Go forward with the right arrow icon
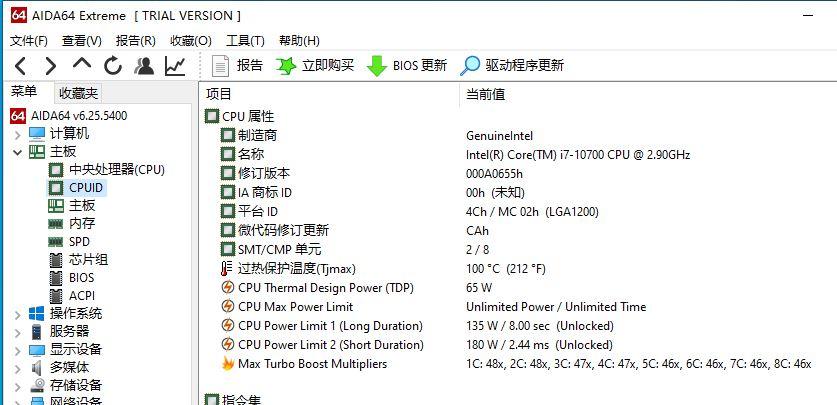This screenshot has width=837, height=405. [51, 66]
